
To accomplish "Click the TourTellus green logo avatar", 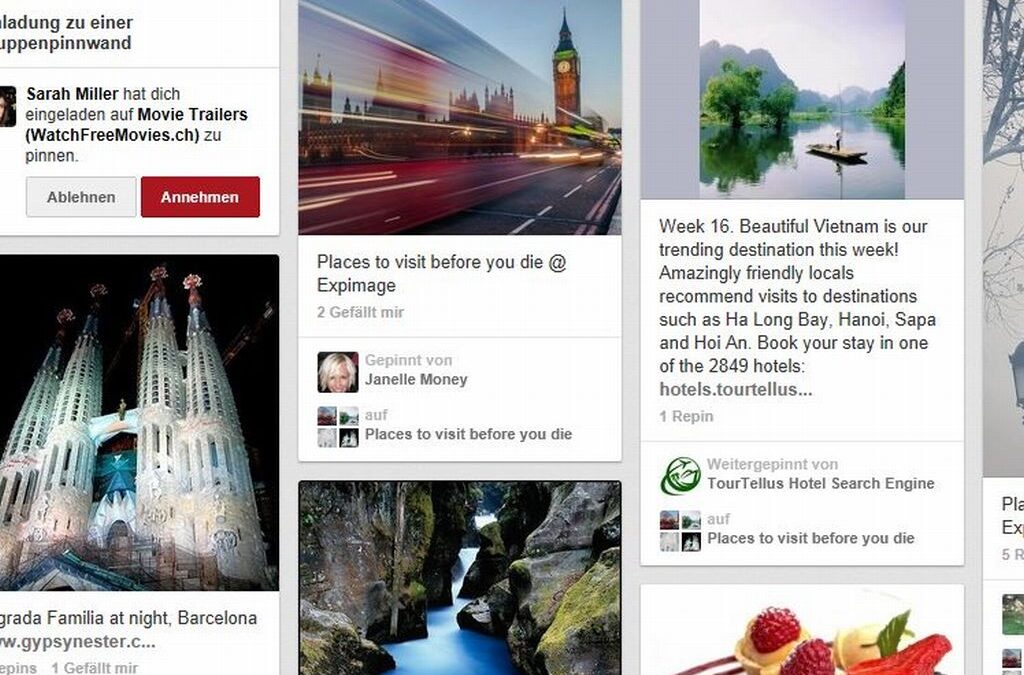I will 680,476.
